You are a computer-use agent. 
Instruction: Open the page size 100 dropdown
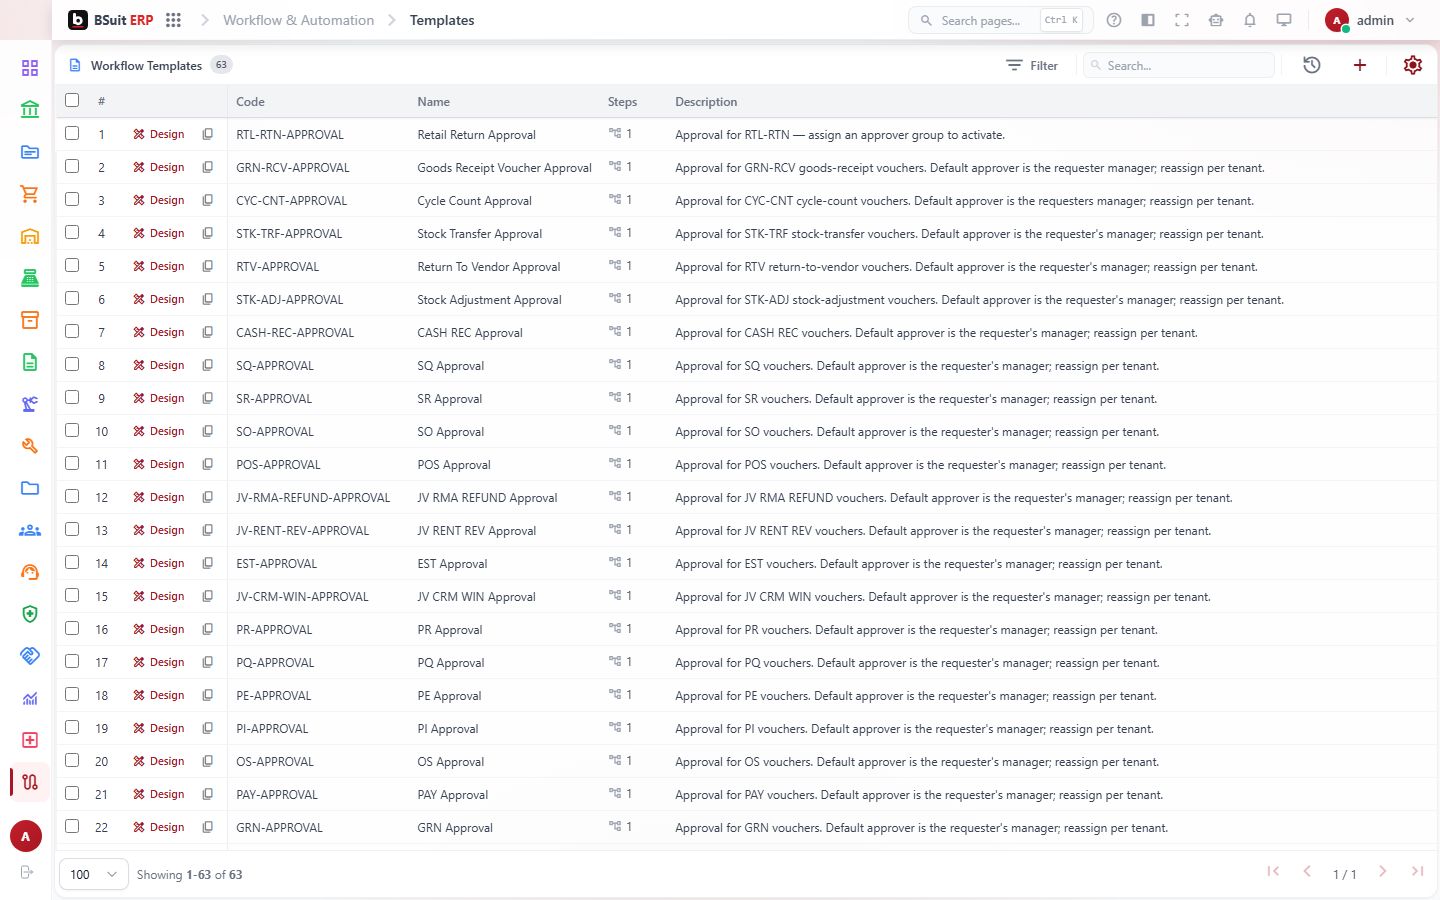point(94,874)
